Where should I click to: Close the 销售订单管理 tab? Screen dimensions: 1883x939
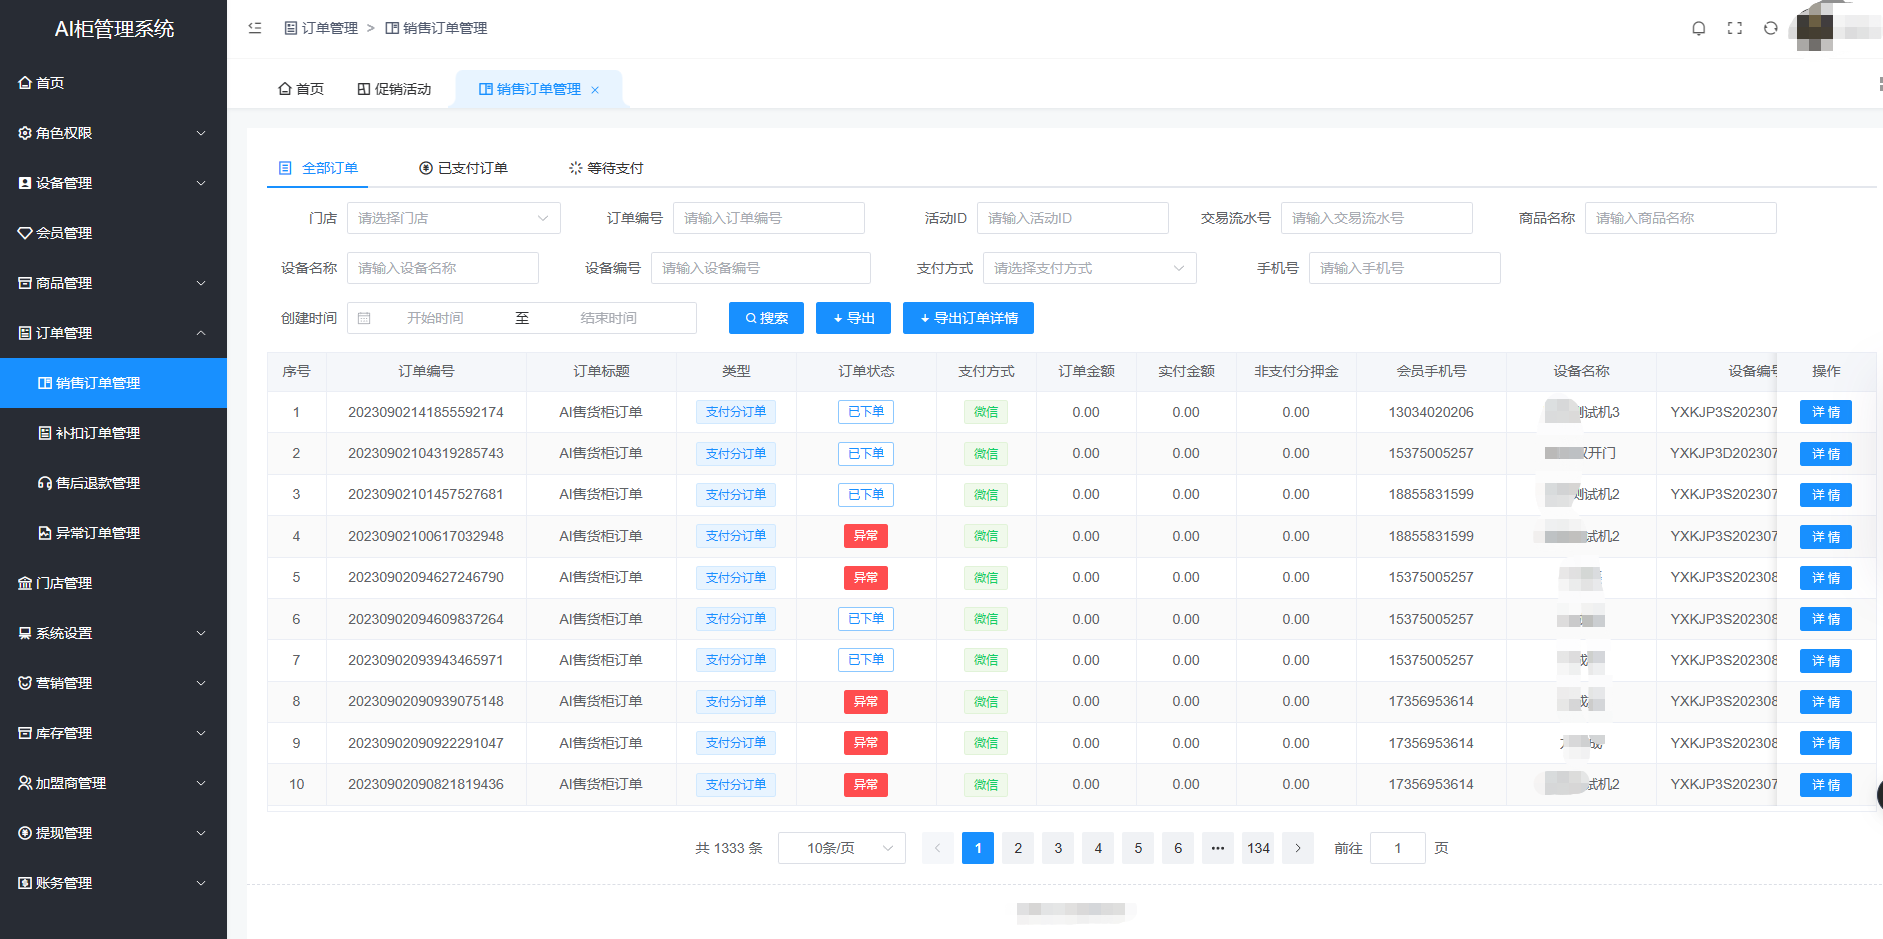[x=595, y=90]
